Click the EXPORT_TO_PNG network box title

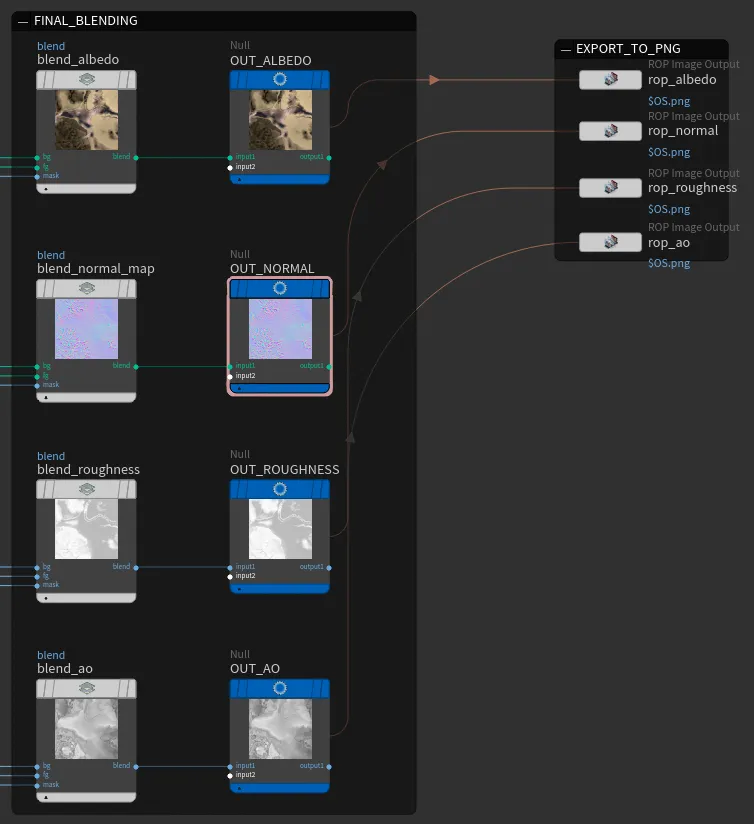coord(628,49)
